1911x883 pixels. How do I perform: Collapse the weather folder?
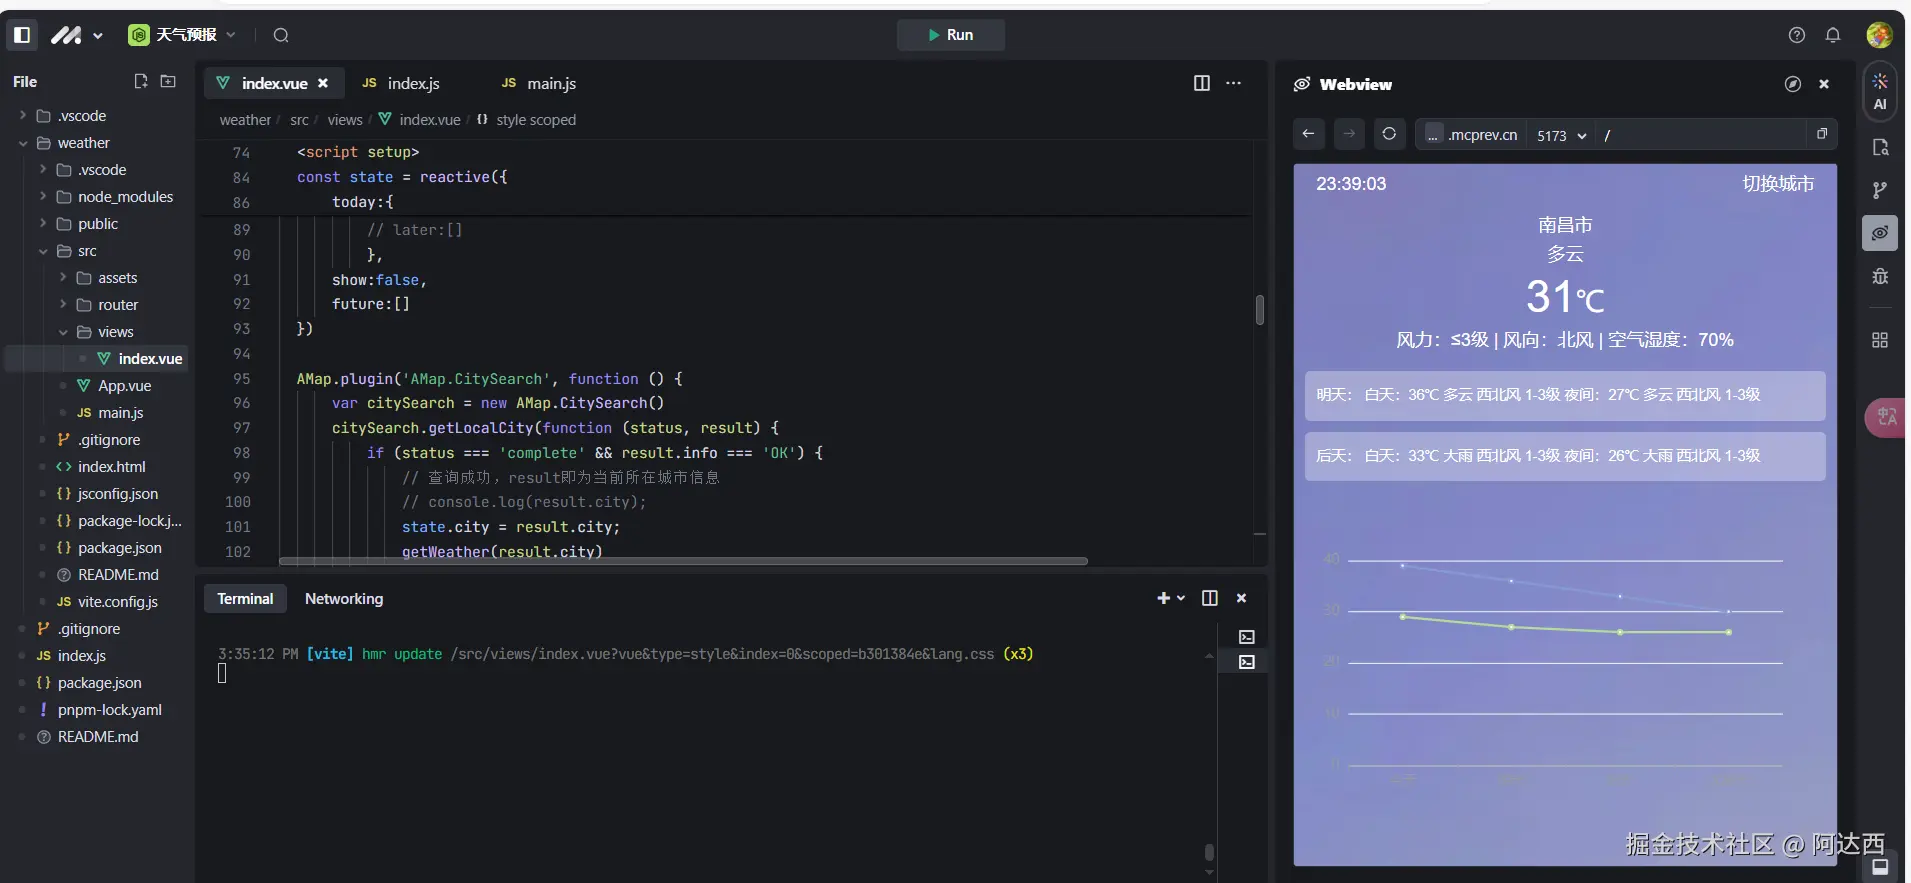click(x=23, y=143)
